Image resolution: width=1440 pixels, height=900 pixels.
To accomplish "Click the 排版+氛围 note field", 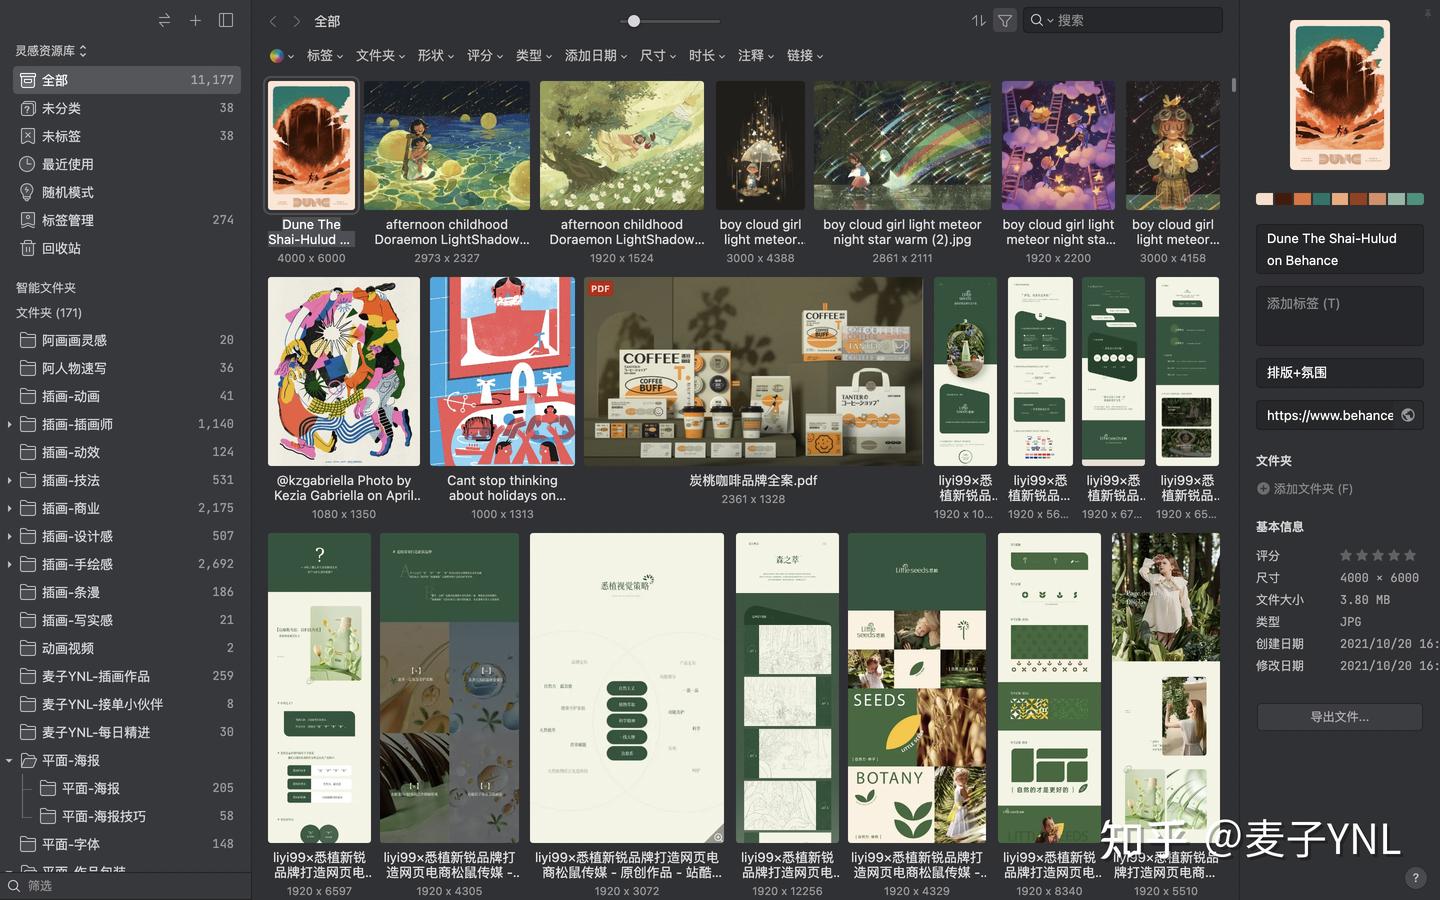I will pyautogui.click(x=1339, y=373).
